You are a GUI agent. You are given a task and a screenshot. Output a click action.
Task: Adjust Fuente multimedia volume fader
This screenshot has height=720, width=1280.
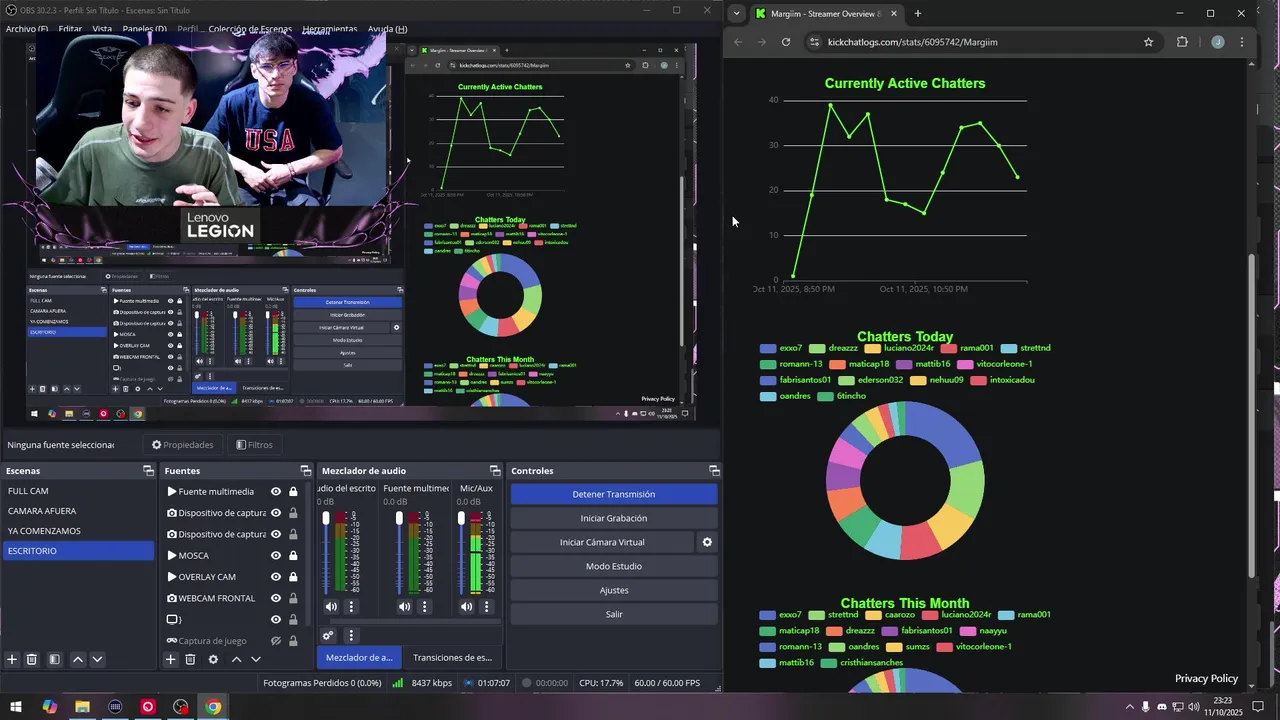(x=399, y=518)
